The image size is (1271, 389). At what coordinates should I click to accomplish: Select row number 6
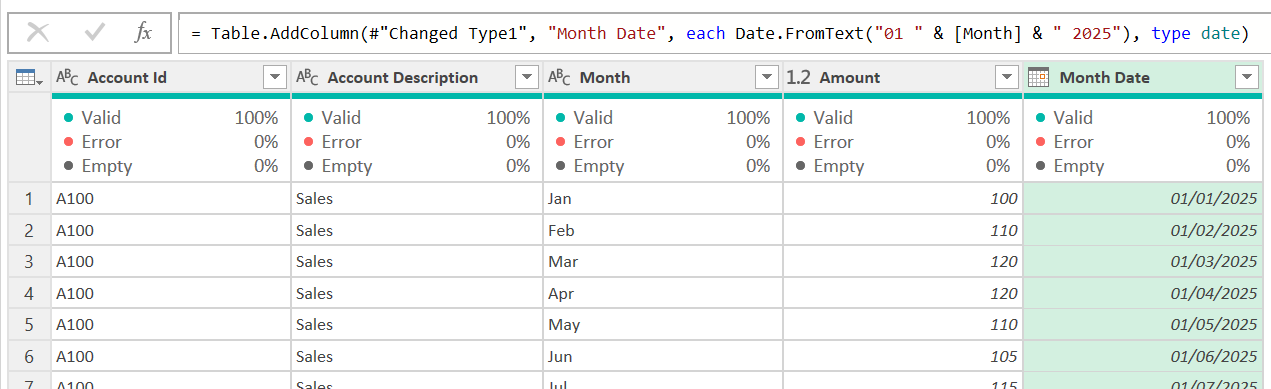pos(29,357)
